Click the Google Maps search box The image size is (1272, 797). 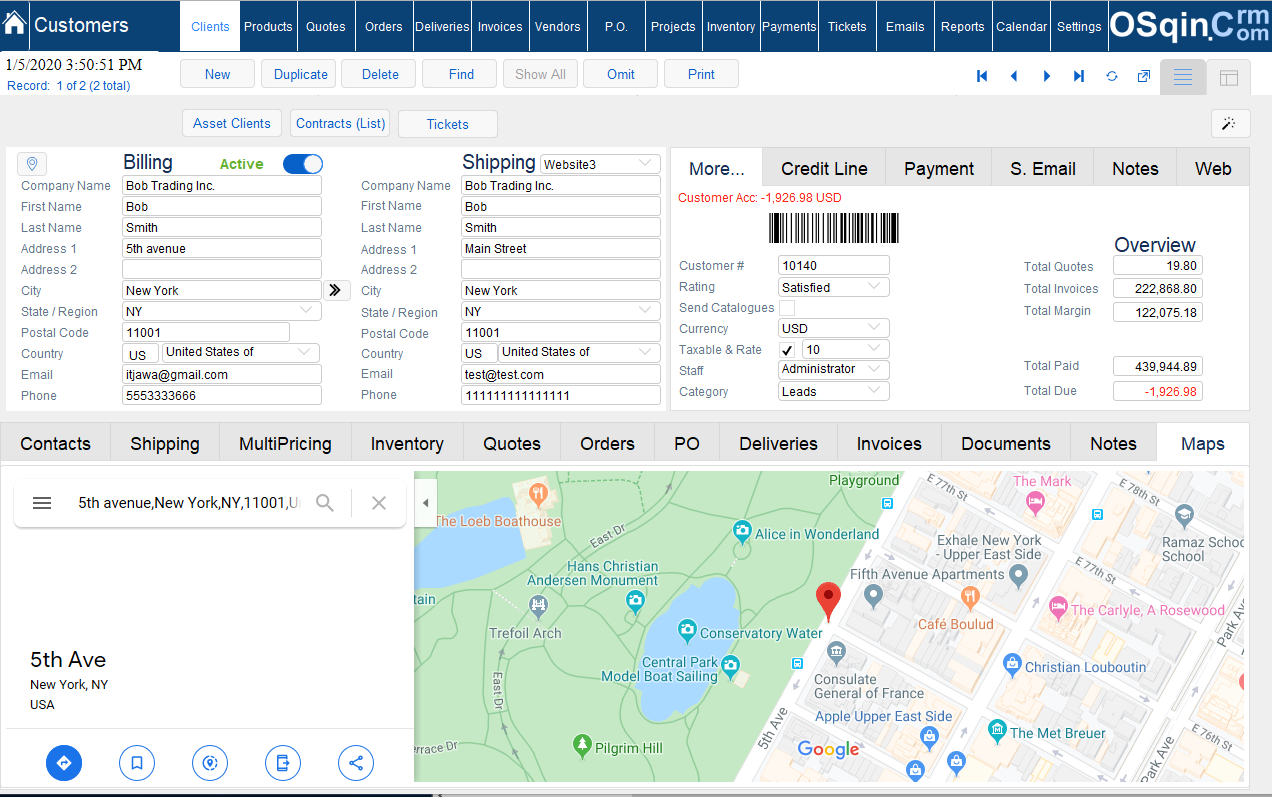click(x=187, y=503)
